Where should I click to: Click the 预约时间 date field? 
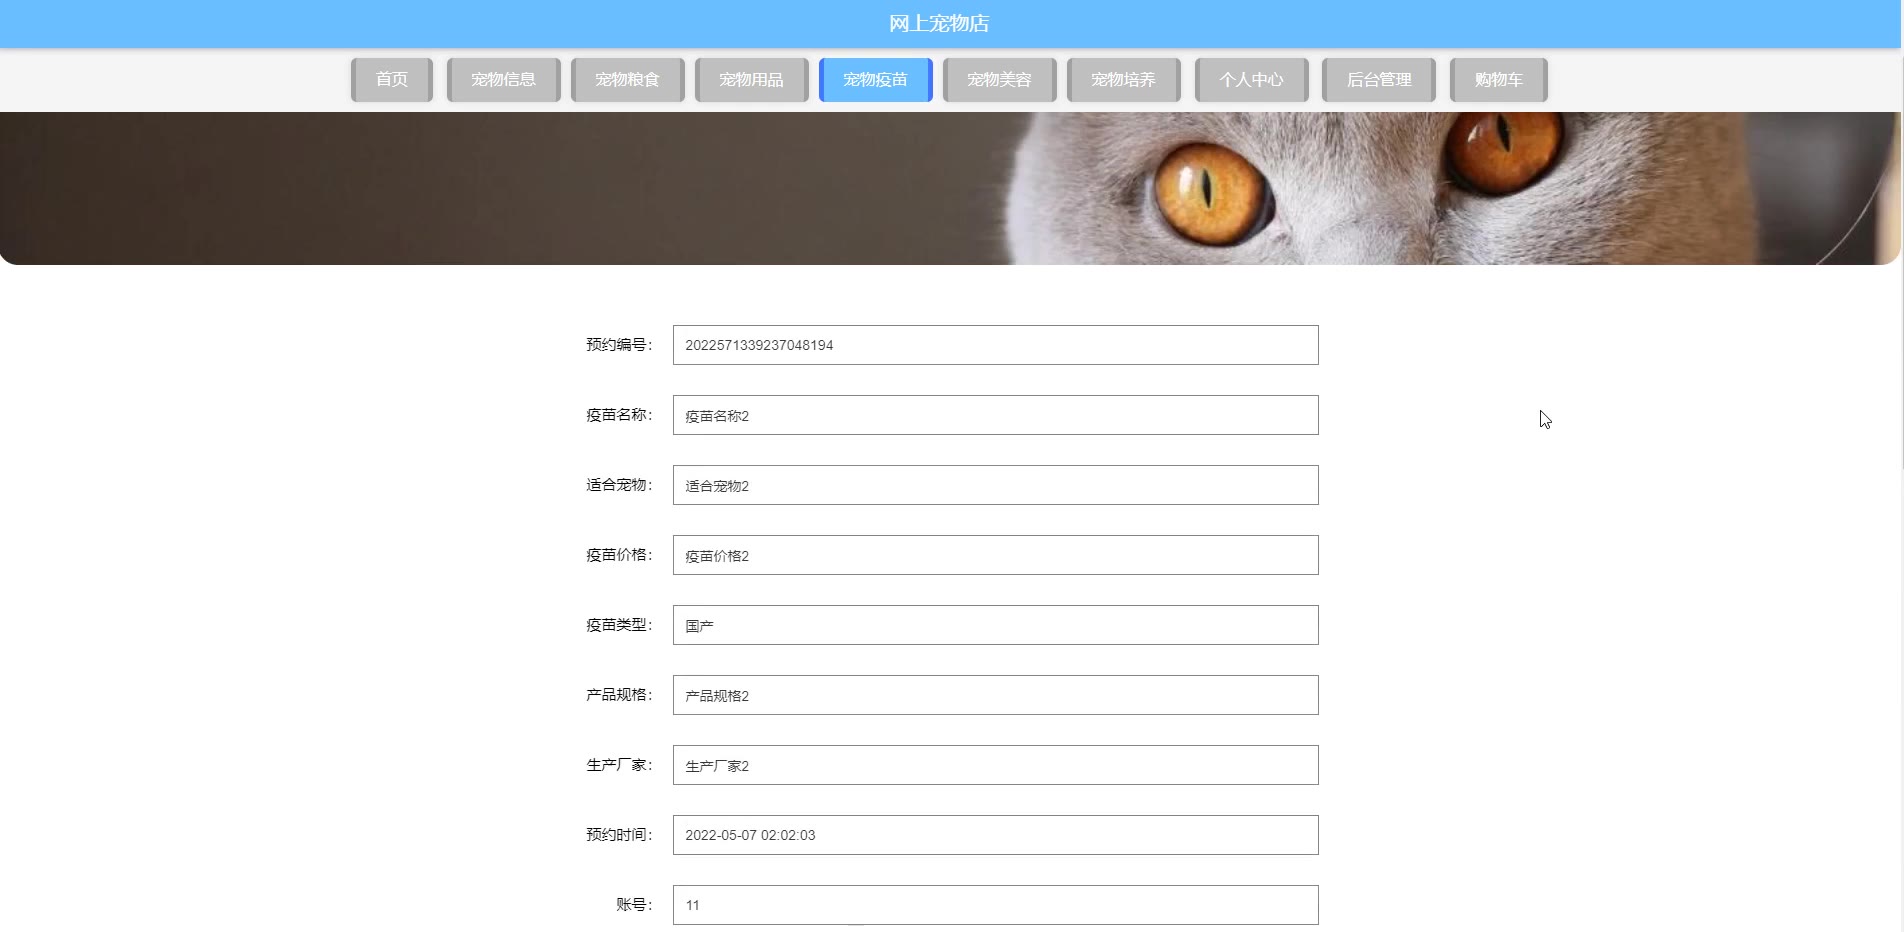(x=995, y=835)
